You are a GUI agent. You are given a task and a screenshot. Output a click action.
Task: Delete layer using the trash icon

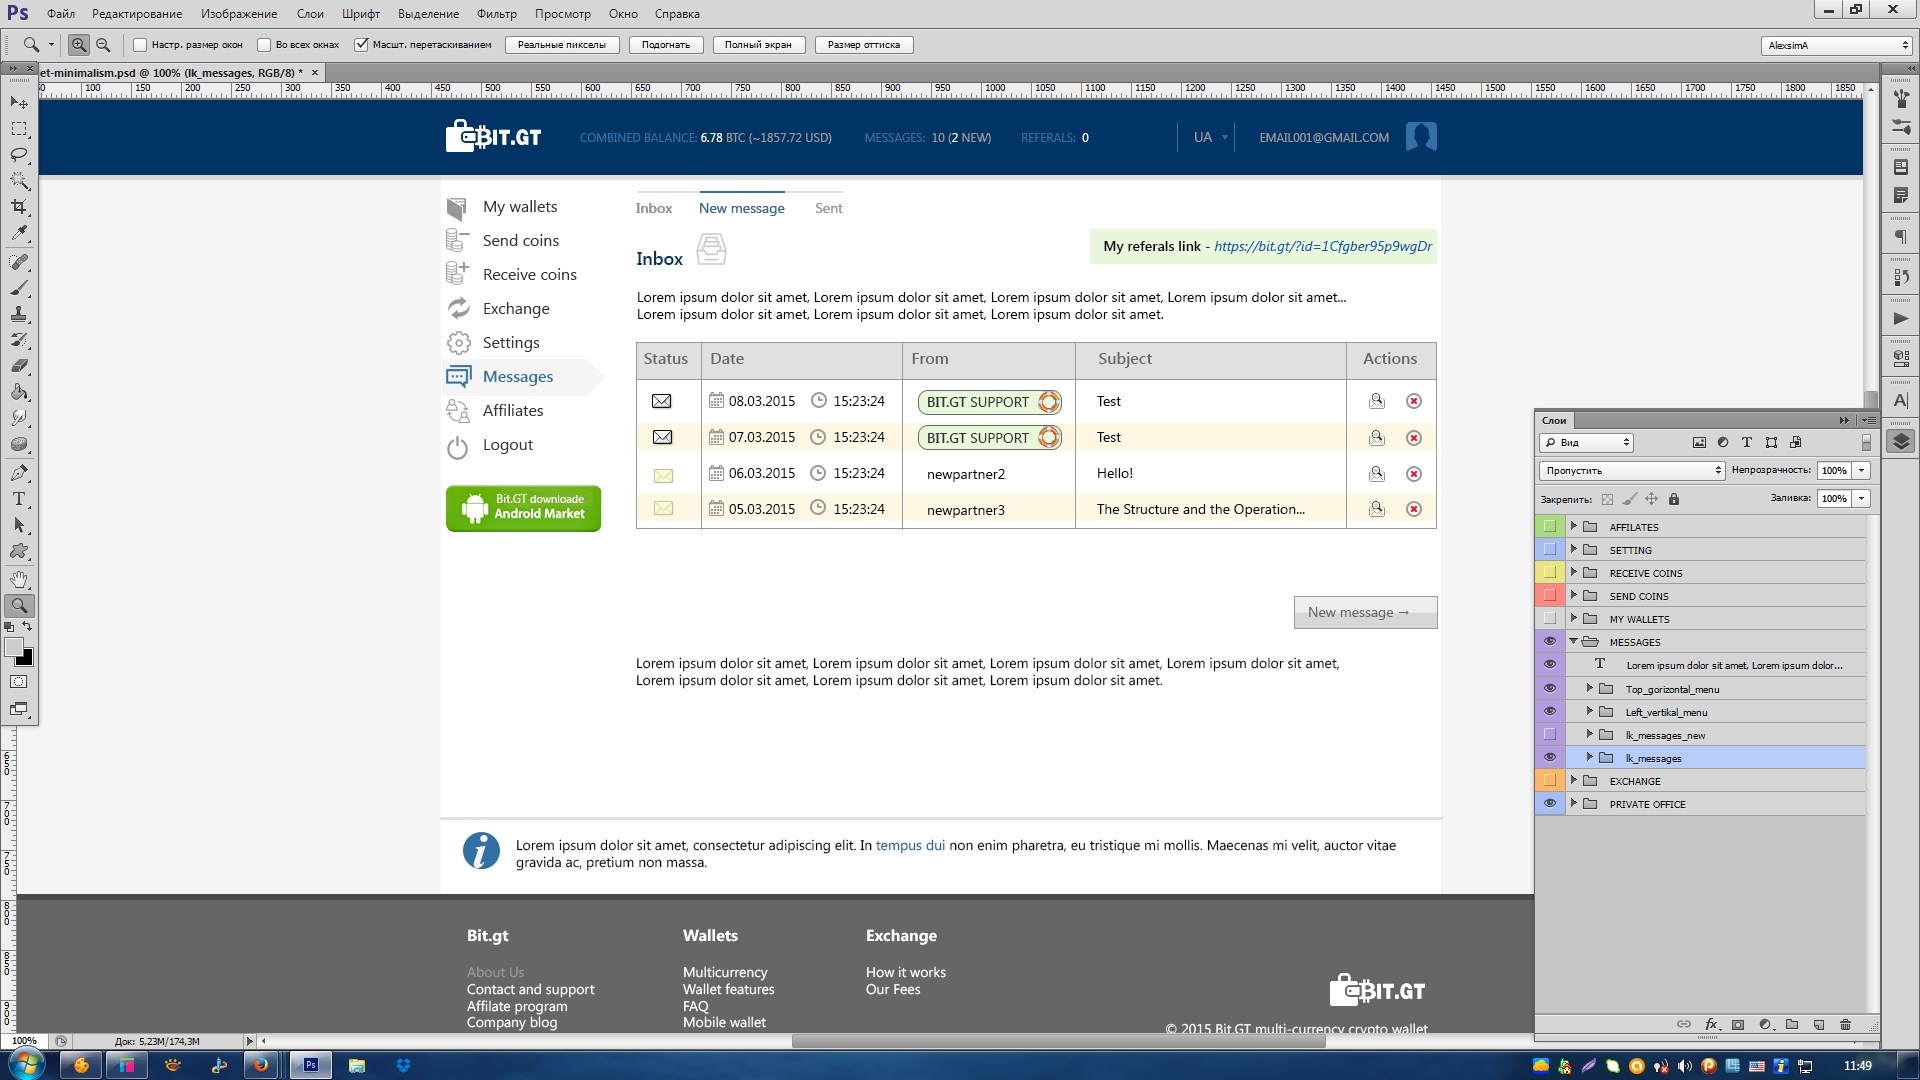1846,1024
